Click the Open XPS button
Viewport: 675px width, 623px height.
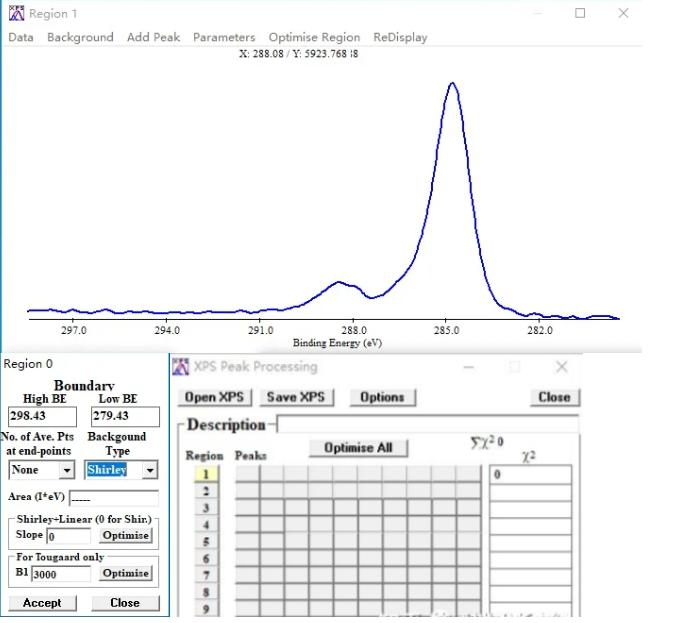(214, 397)
